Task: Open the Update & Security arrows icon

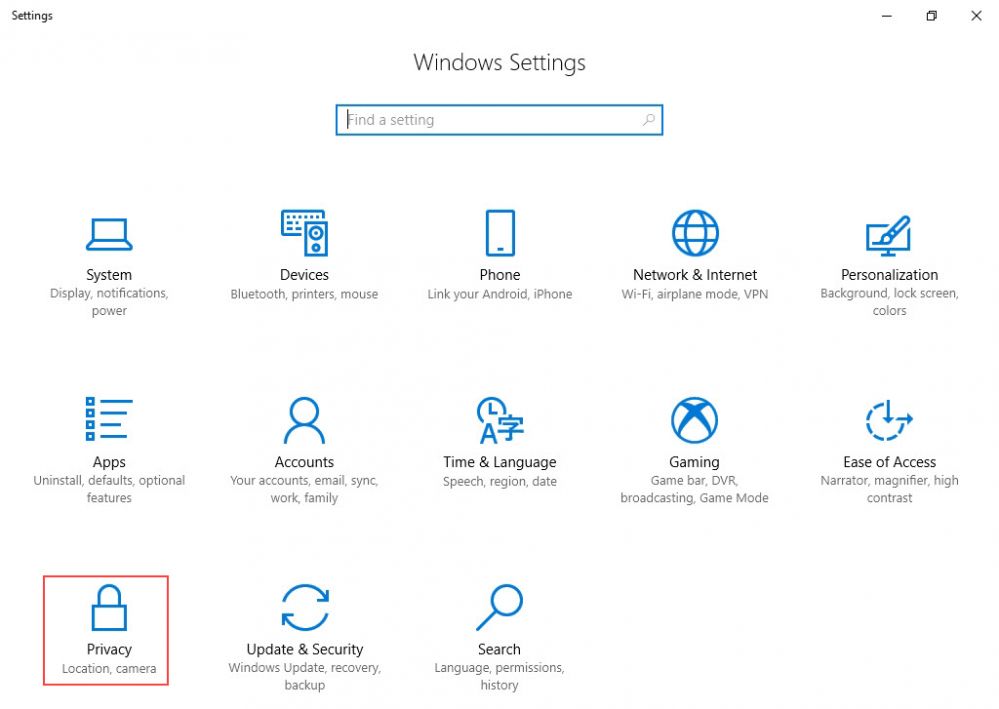Action: point(305,607)
